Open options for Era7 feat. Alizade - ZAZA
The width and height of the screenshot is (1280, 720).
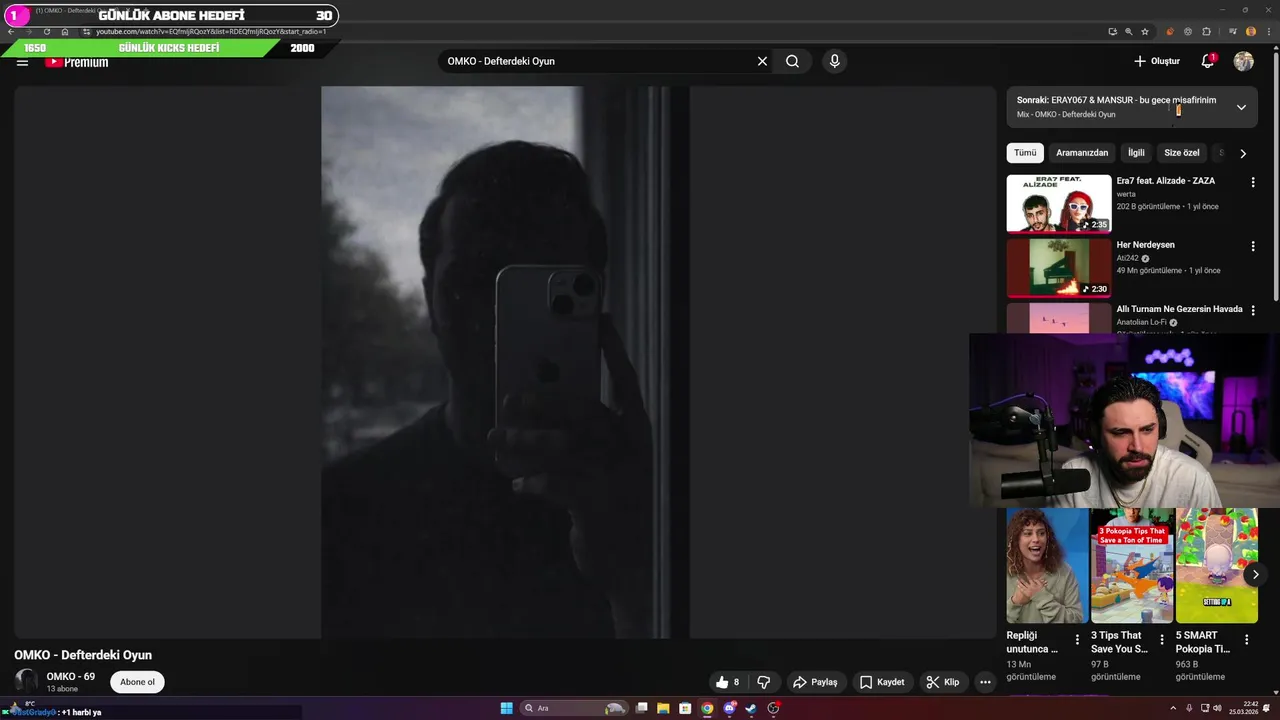point(1253,182)
